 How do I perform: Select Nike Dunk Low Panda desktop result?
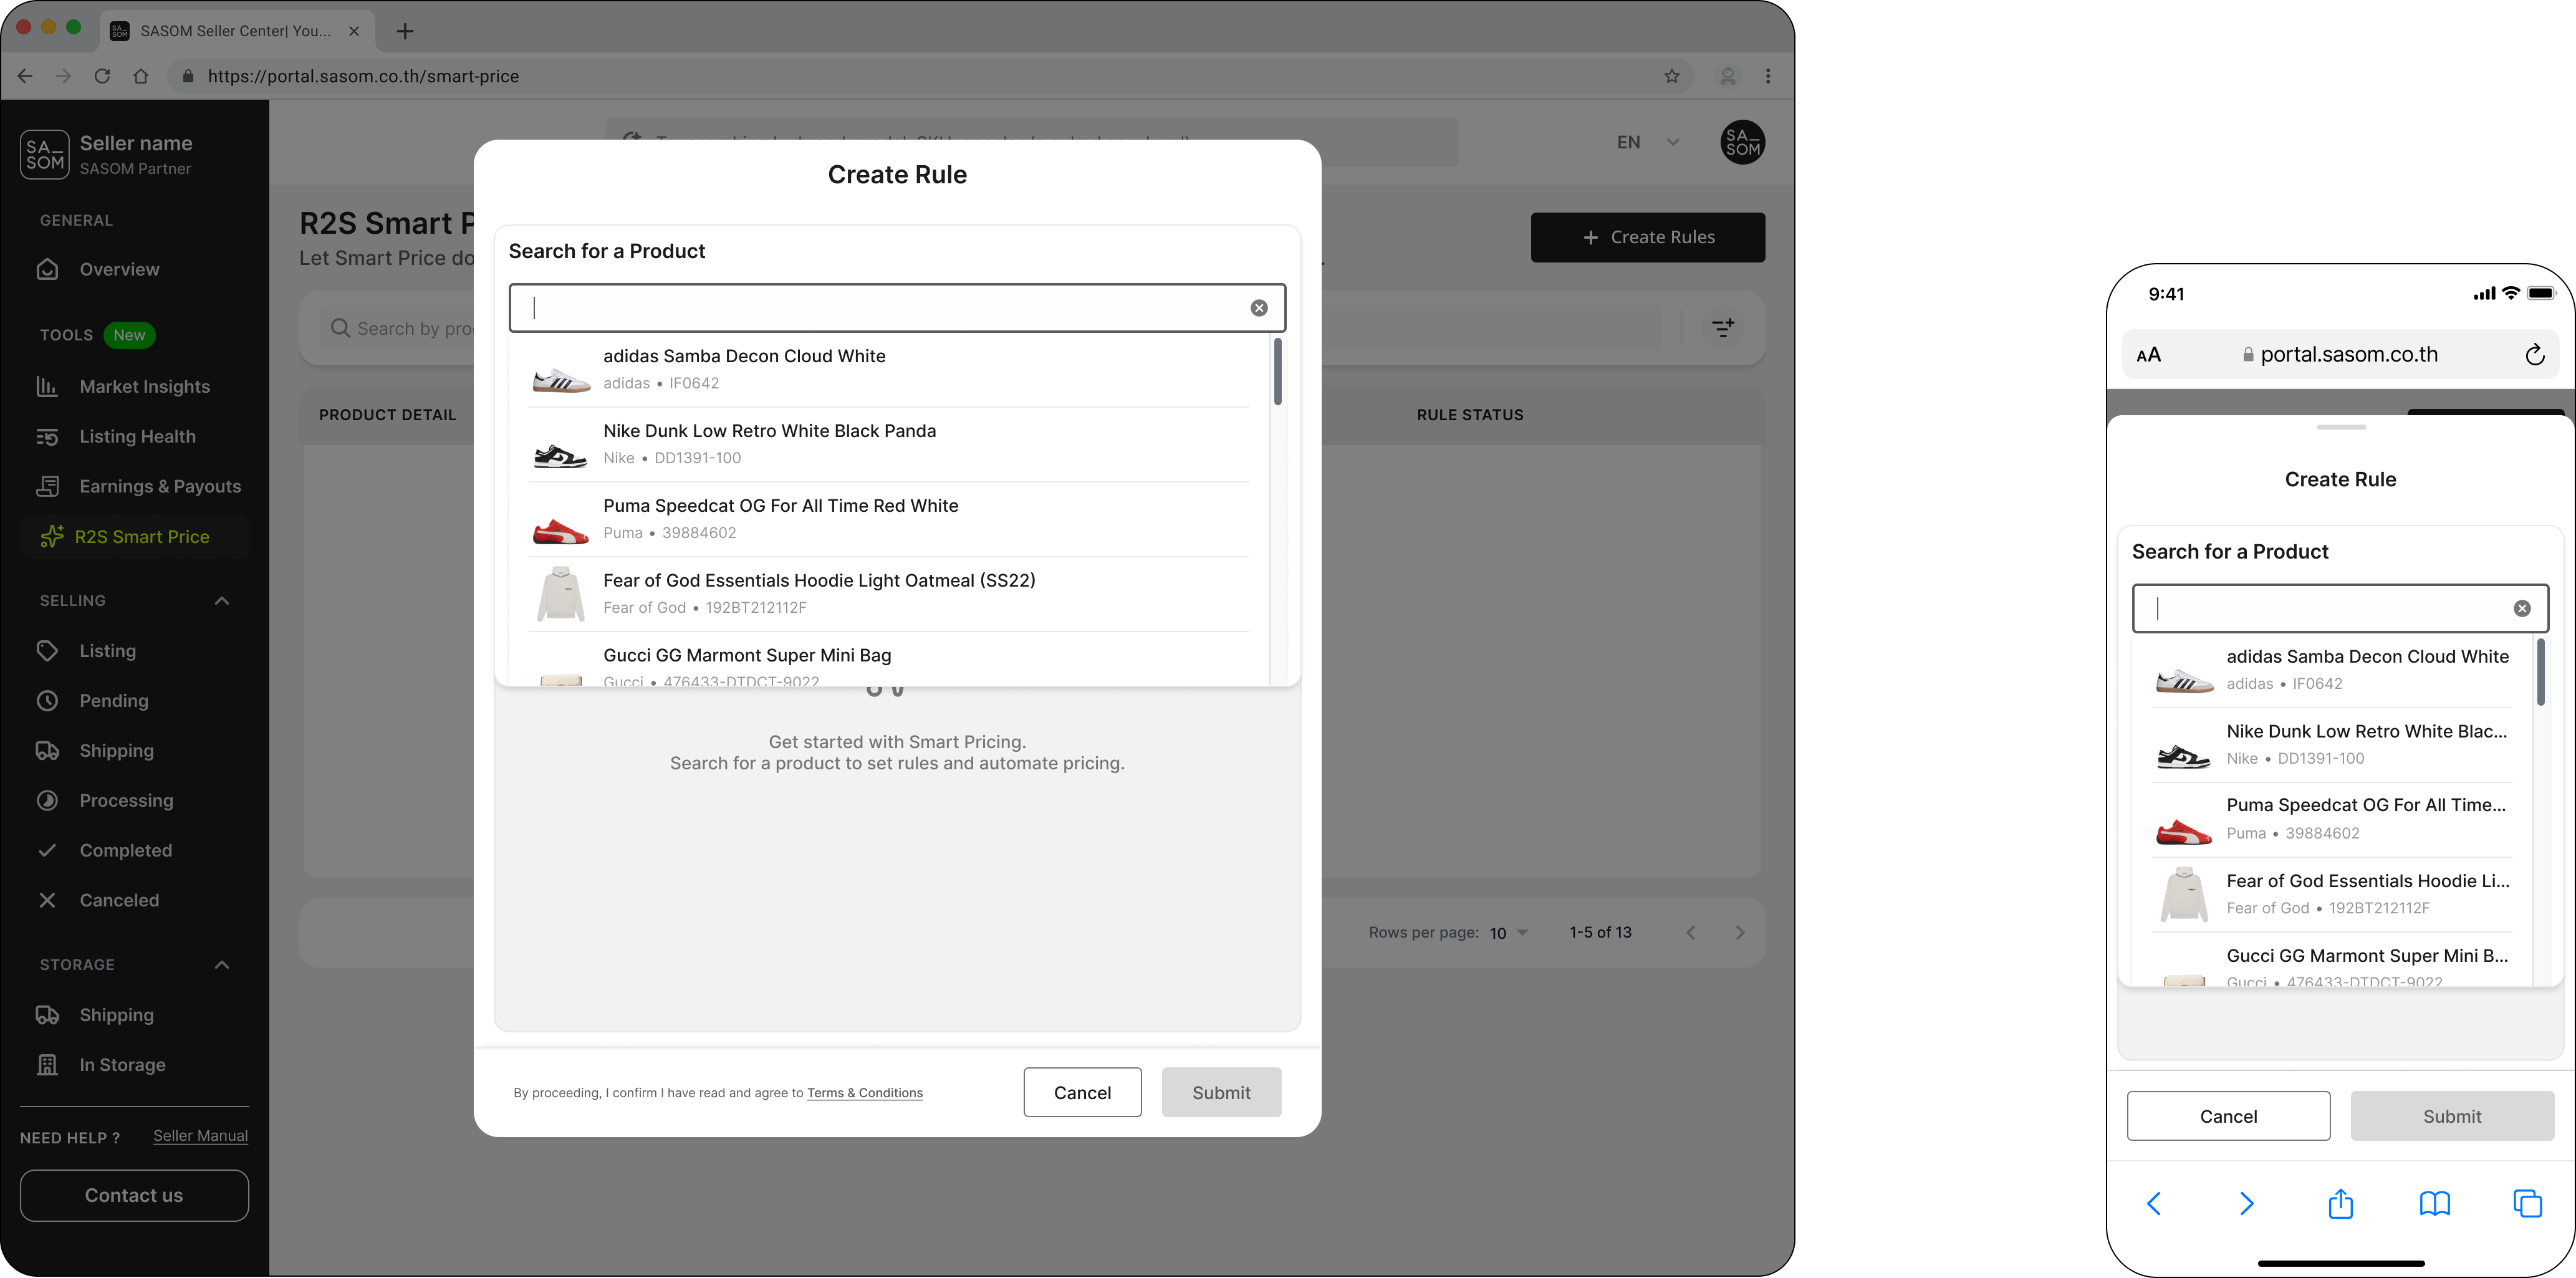[769, 444]
